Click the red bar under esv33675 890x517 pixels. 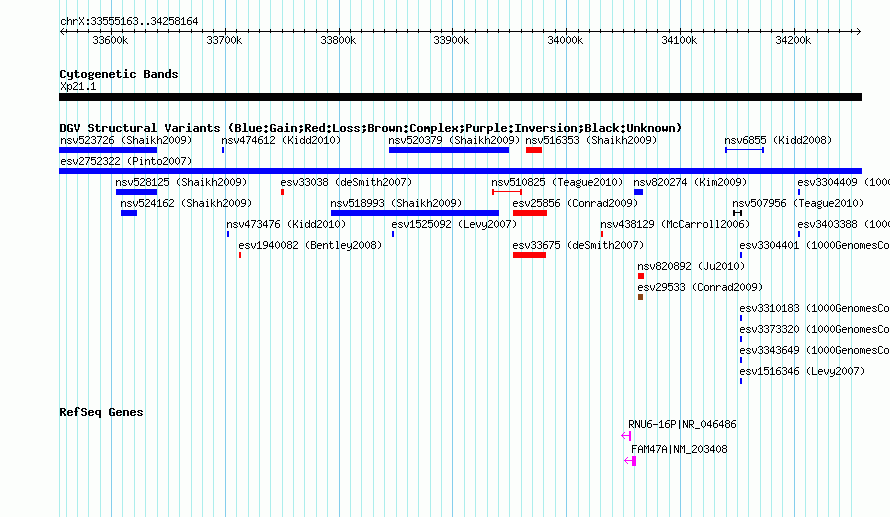pyautogui.click(x=530, y=255)
